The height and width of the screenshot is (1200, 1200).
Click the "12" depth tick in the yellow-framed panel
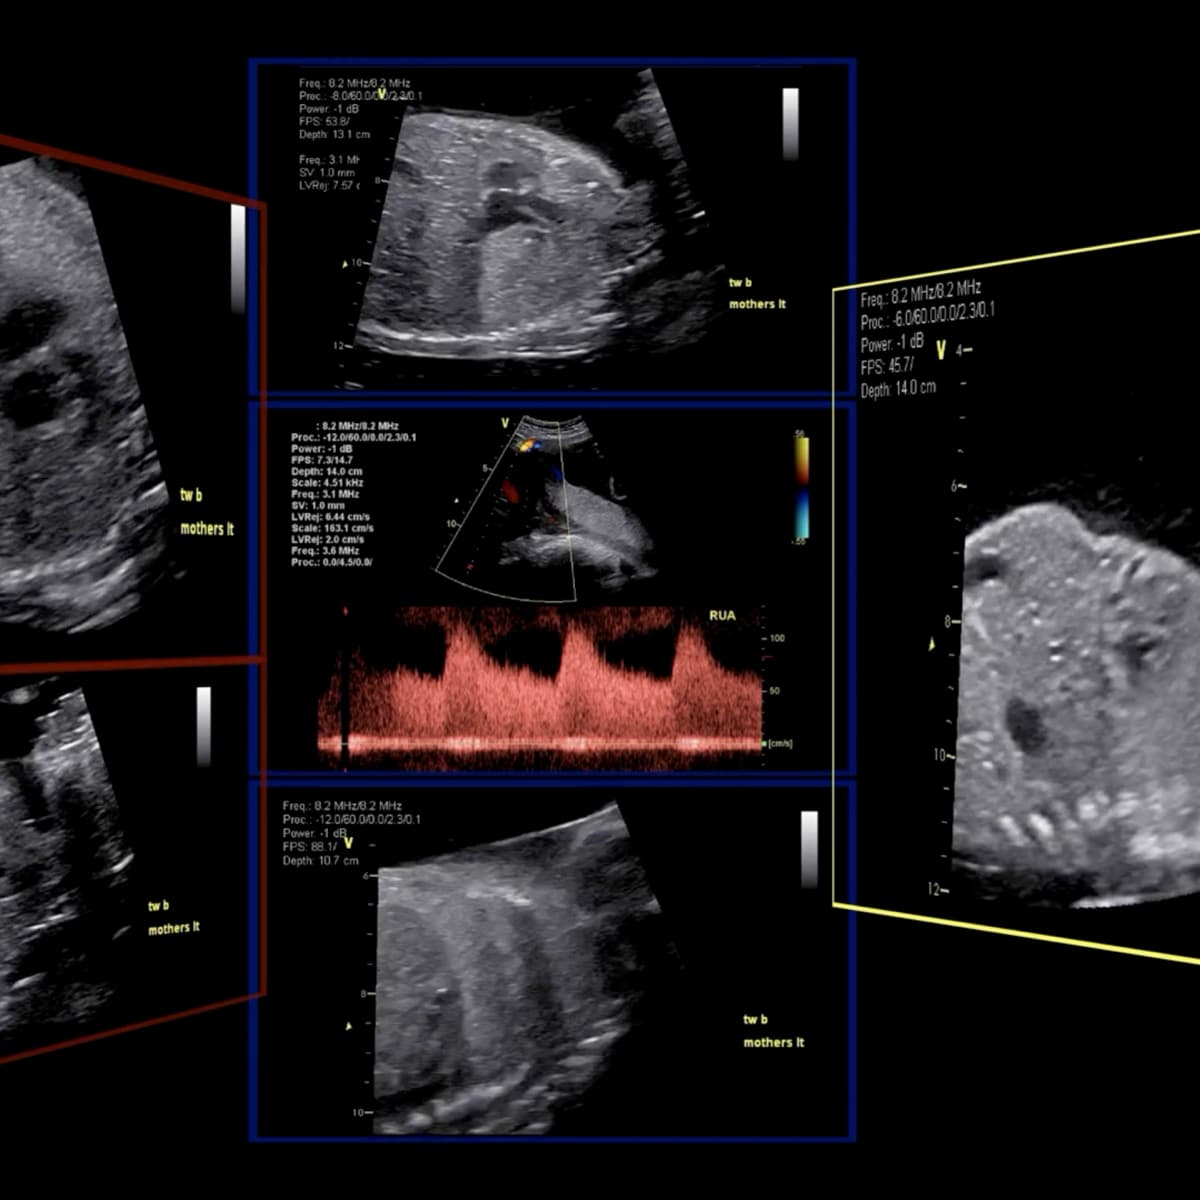[936, 889]
